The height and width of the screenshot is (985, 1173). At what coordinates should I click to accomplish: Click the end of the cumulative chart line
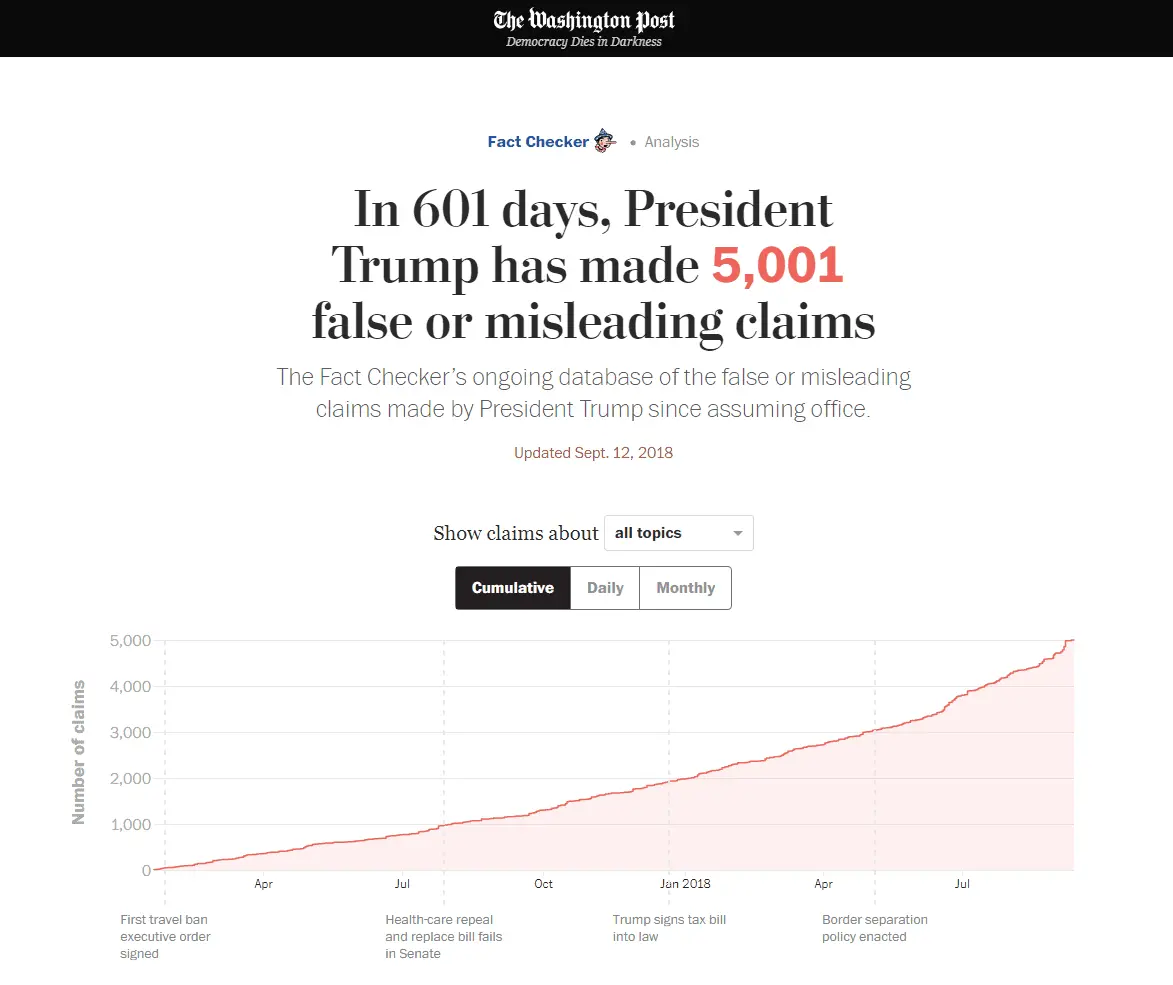1072,640
